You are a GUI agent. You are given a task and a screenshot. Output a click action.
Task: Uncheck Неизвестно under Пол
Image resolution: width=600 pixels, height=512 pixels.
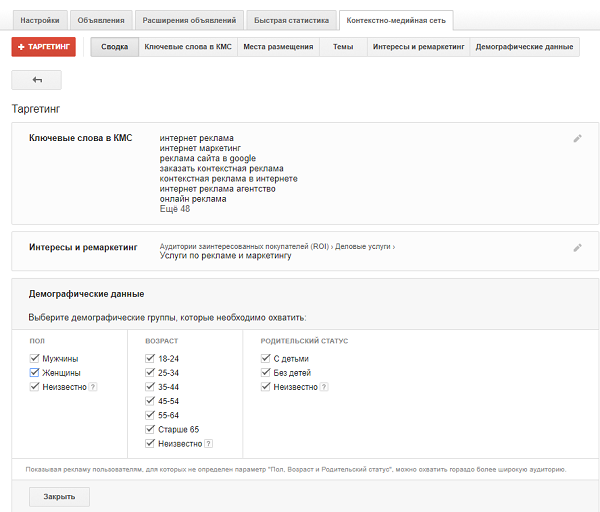(x=34, y=386)
